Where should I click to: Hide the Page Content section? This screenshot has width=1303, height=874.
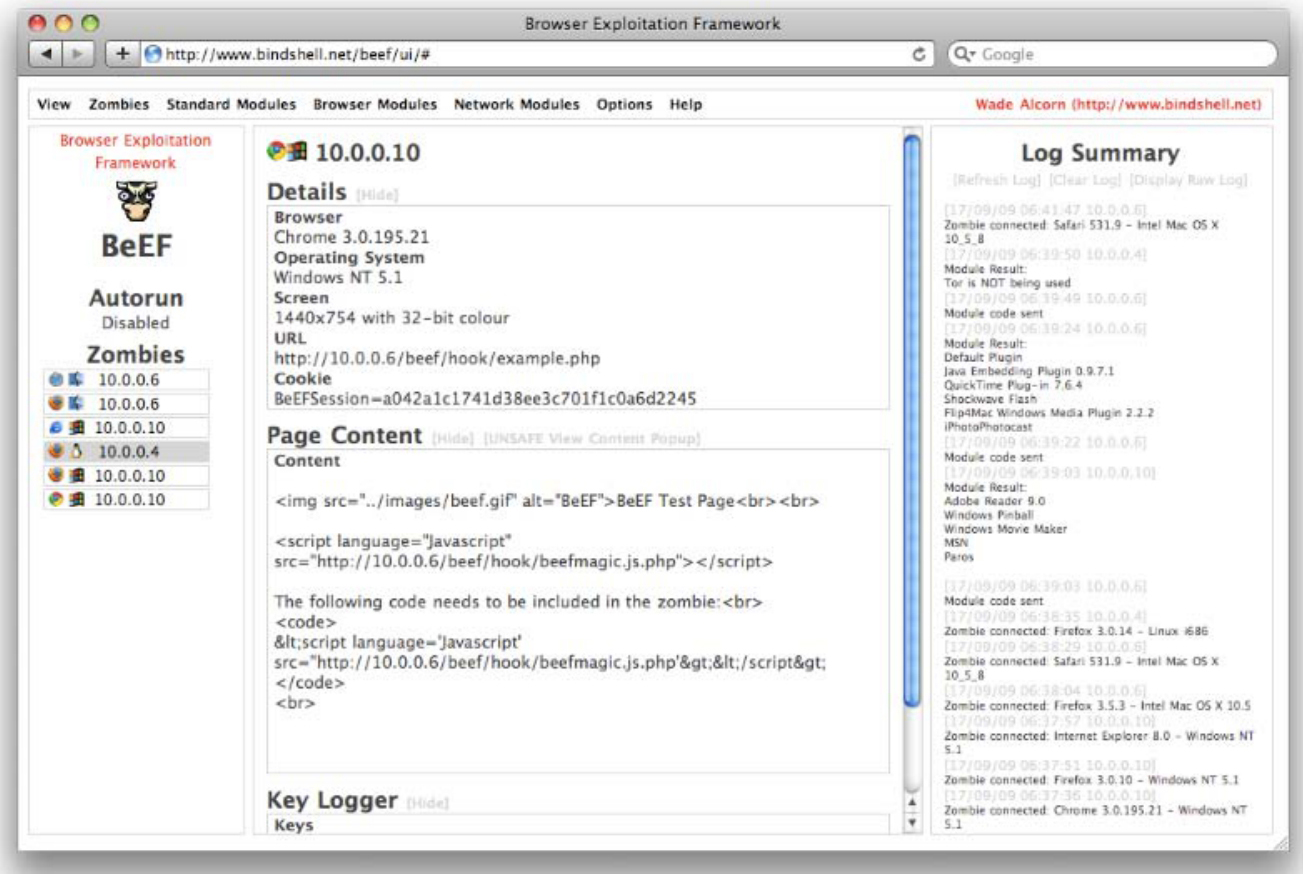[453, 439]
